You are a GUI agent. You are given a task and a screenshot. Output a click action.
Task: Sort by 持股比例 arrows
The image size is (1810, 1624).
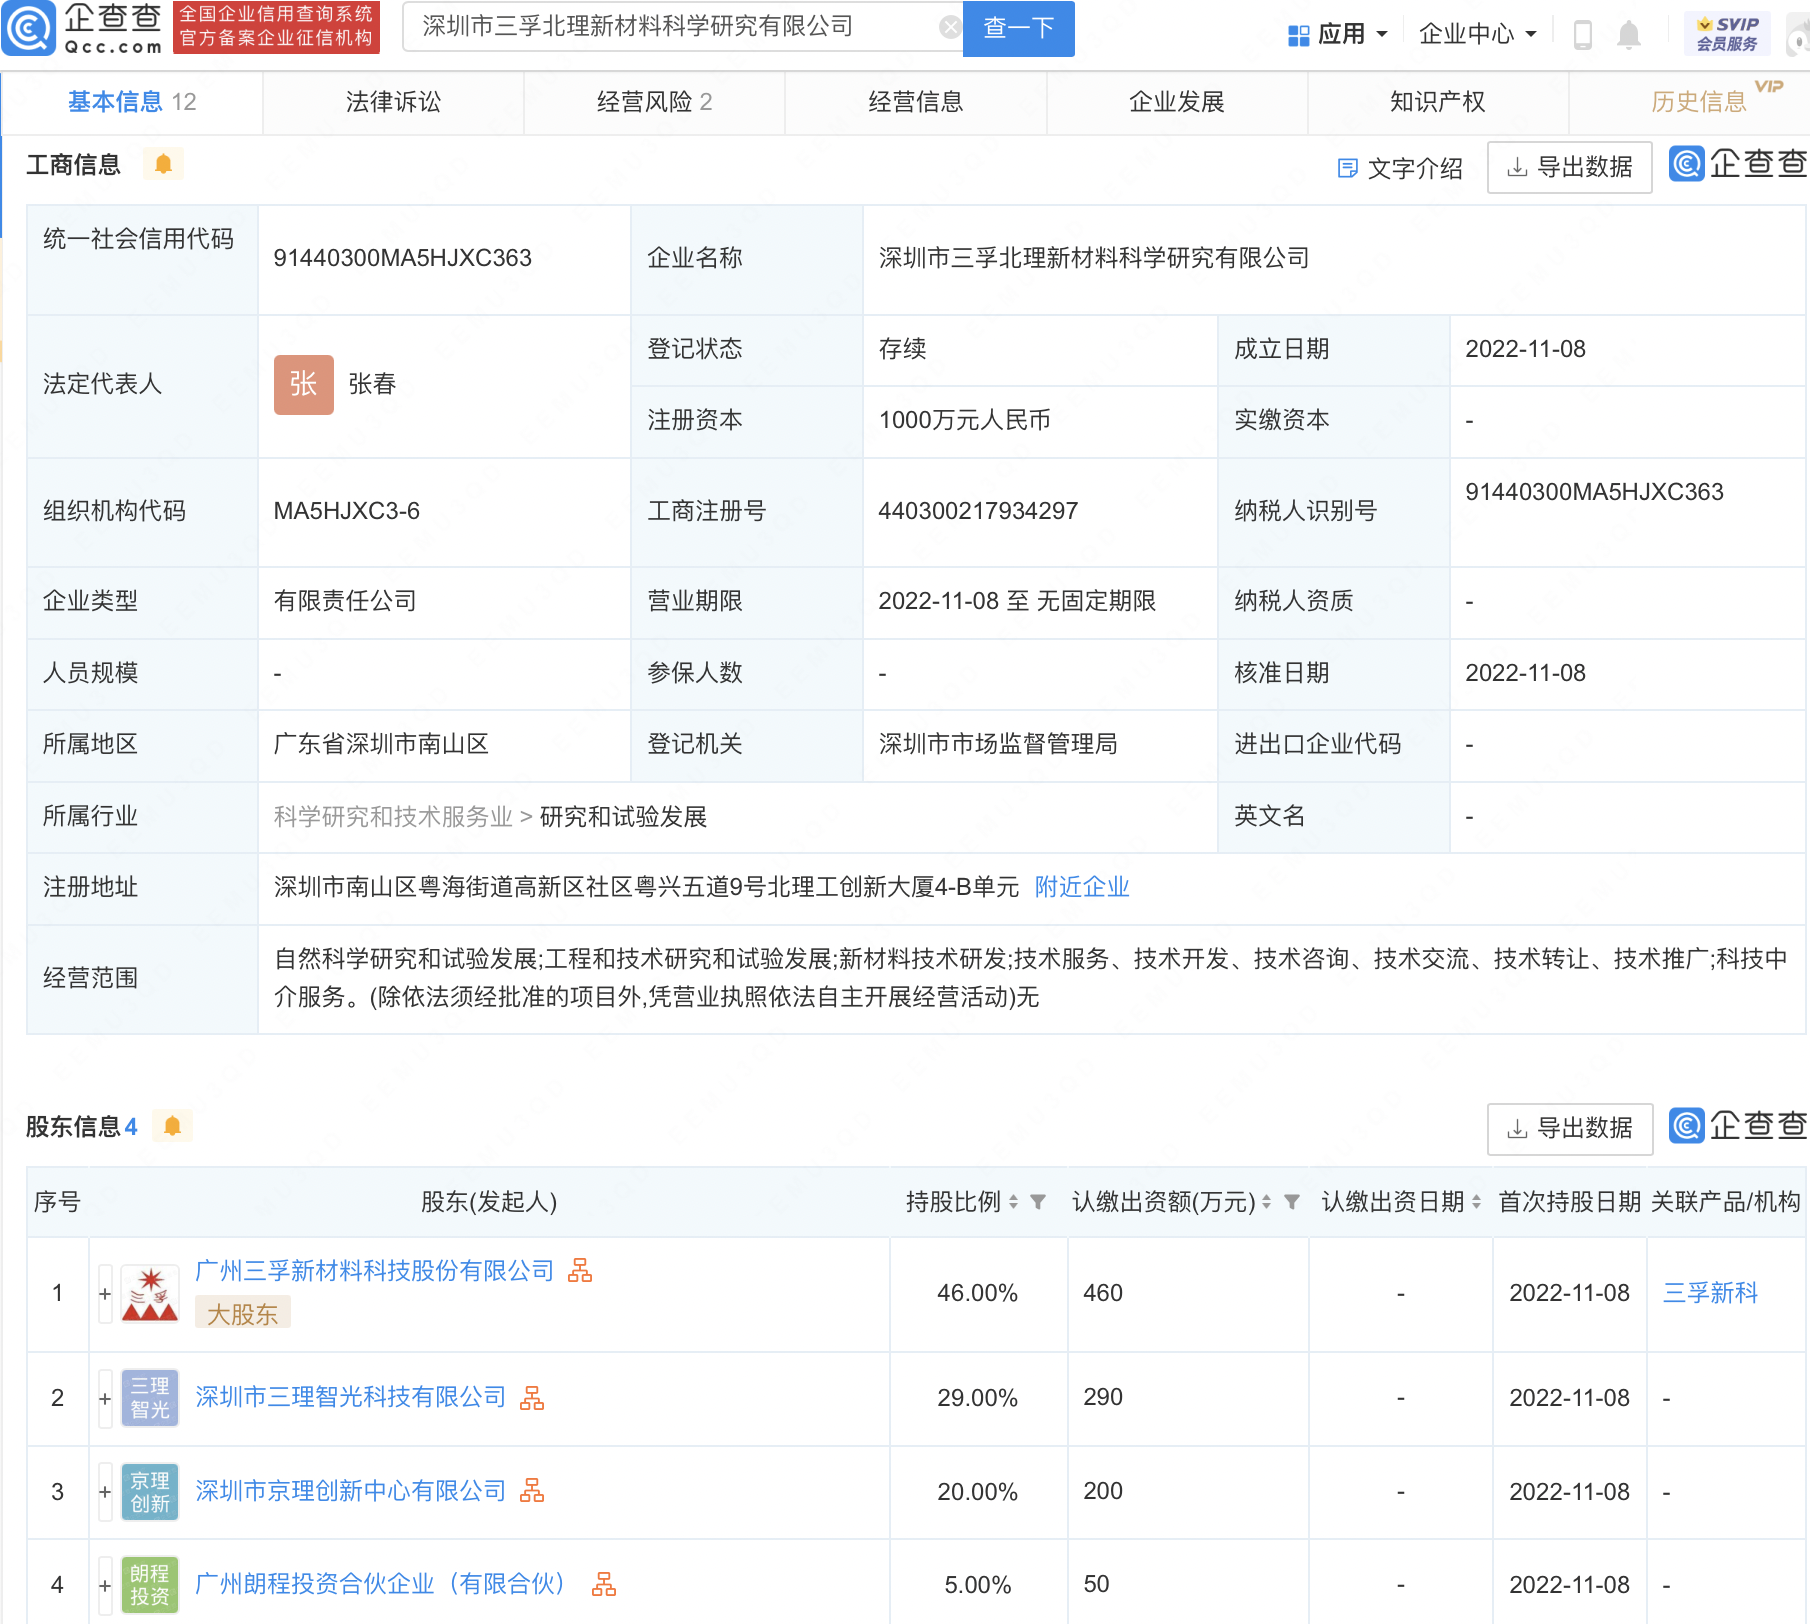[1013, 1202]
